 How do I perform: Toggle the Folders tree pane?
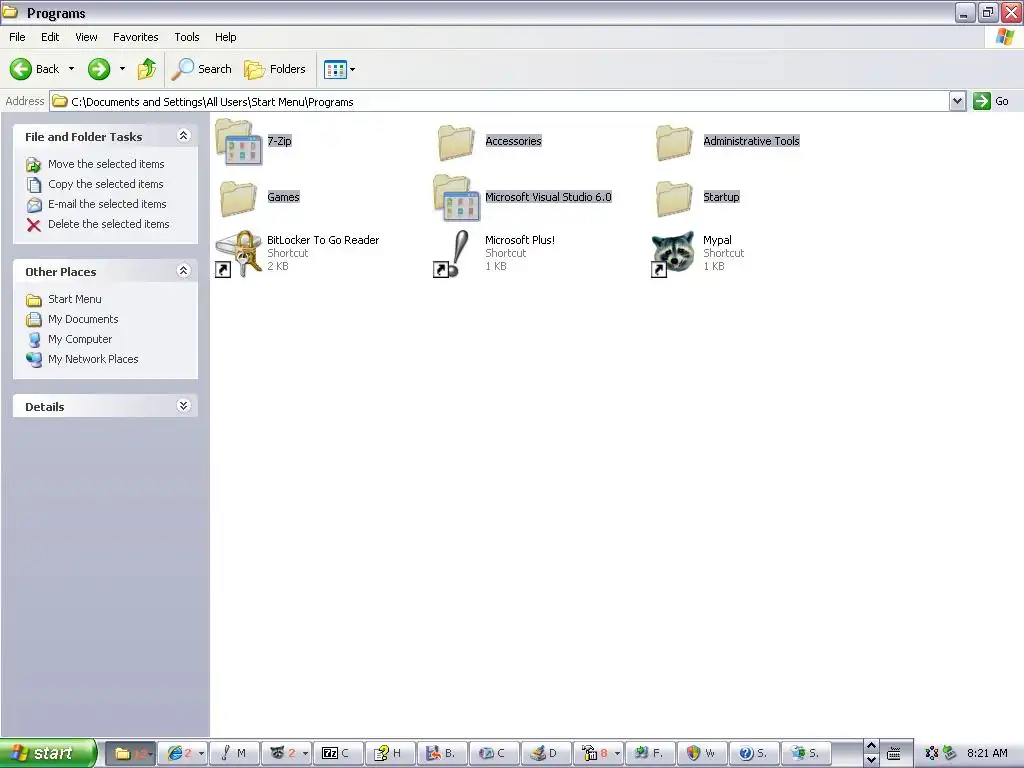coord(274,69)
